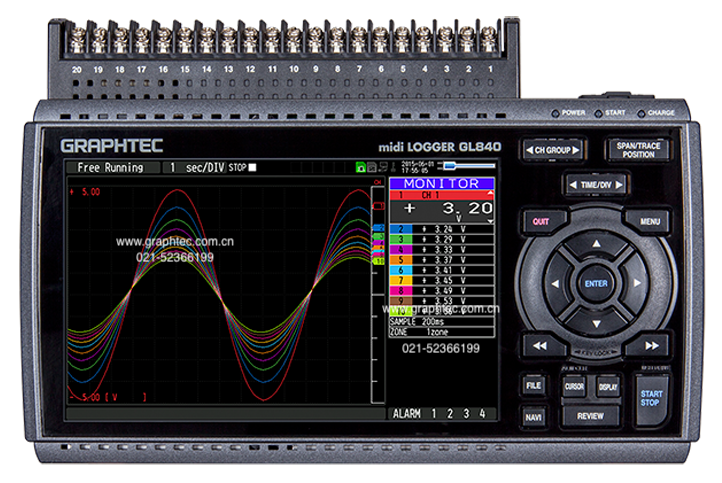722x483 pixels.
Task: Select ALARM indicator number 1
Action: (434, 413)
